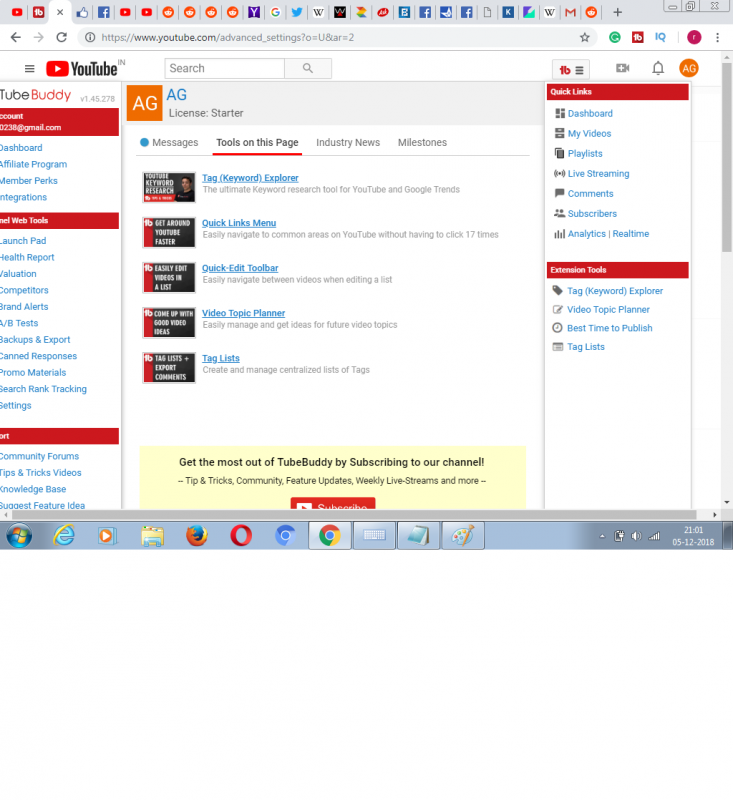
Task: Click Best Time to Publish clock icon
Action: coord(557,328)
